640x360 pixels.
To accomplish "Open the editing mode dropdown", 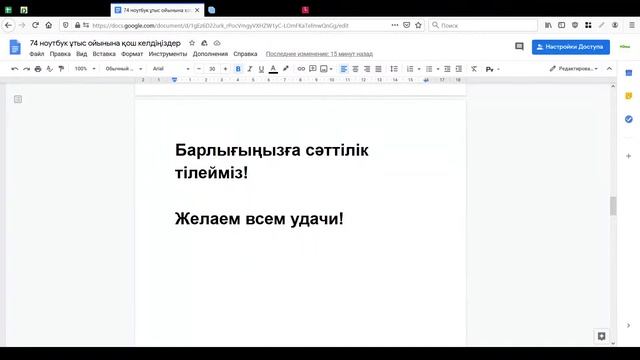I will tap(573, 69).
